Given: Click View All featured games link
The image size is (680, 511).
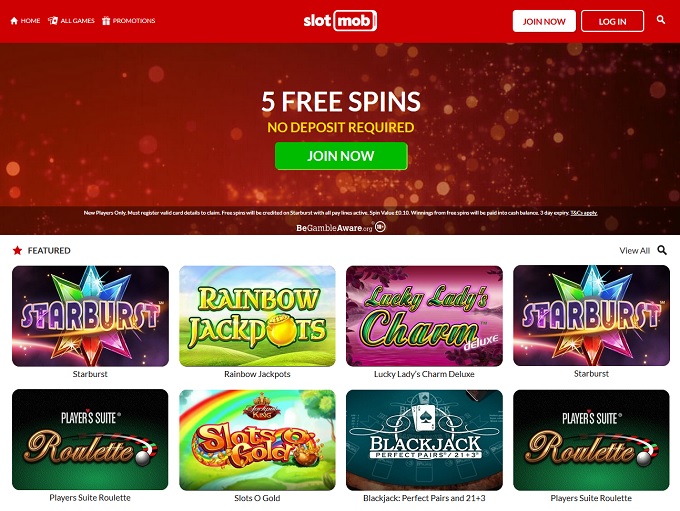Looking at the screenshot, I should pos(634,250).
